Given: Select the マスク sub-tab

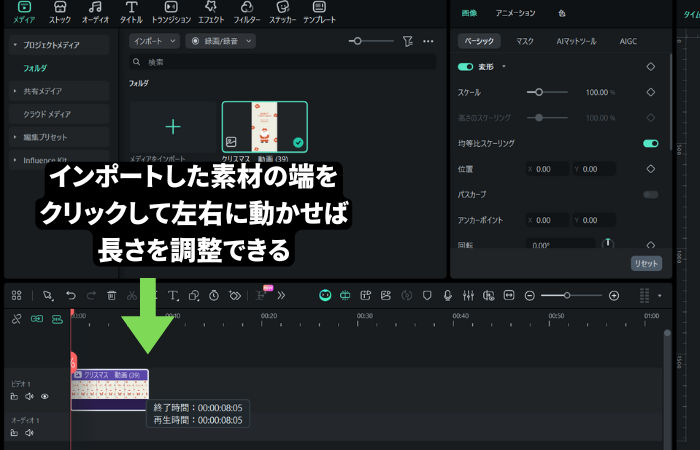Looking at the screenshot, I should point(525,41).
